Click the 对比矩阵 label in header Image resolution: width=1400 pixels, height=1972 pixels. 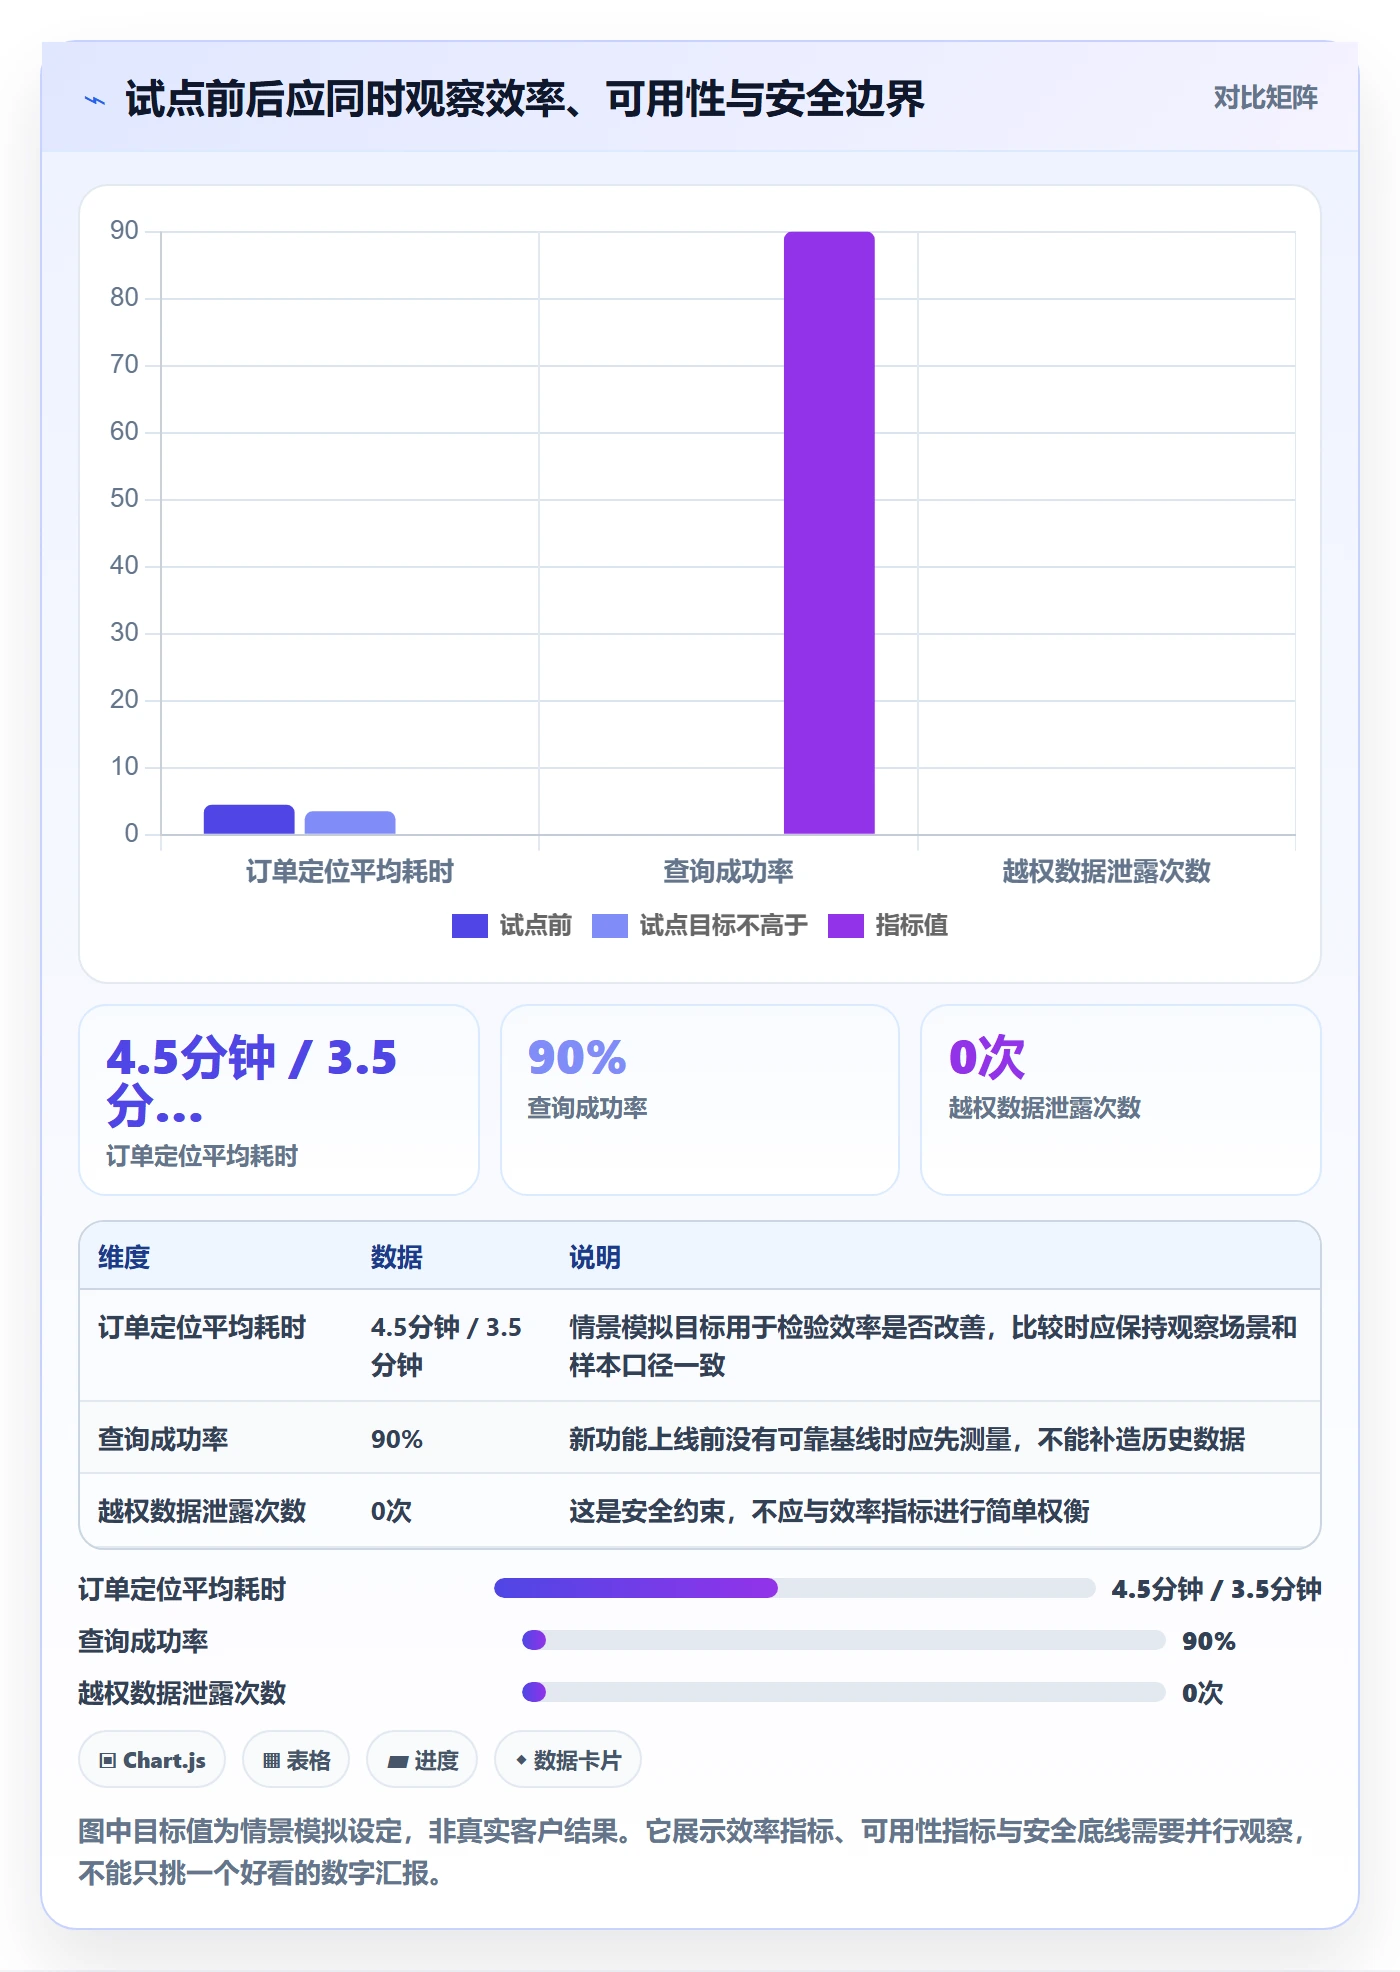1265,97
